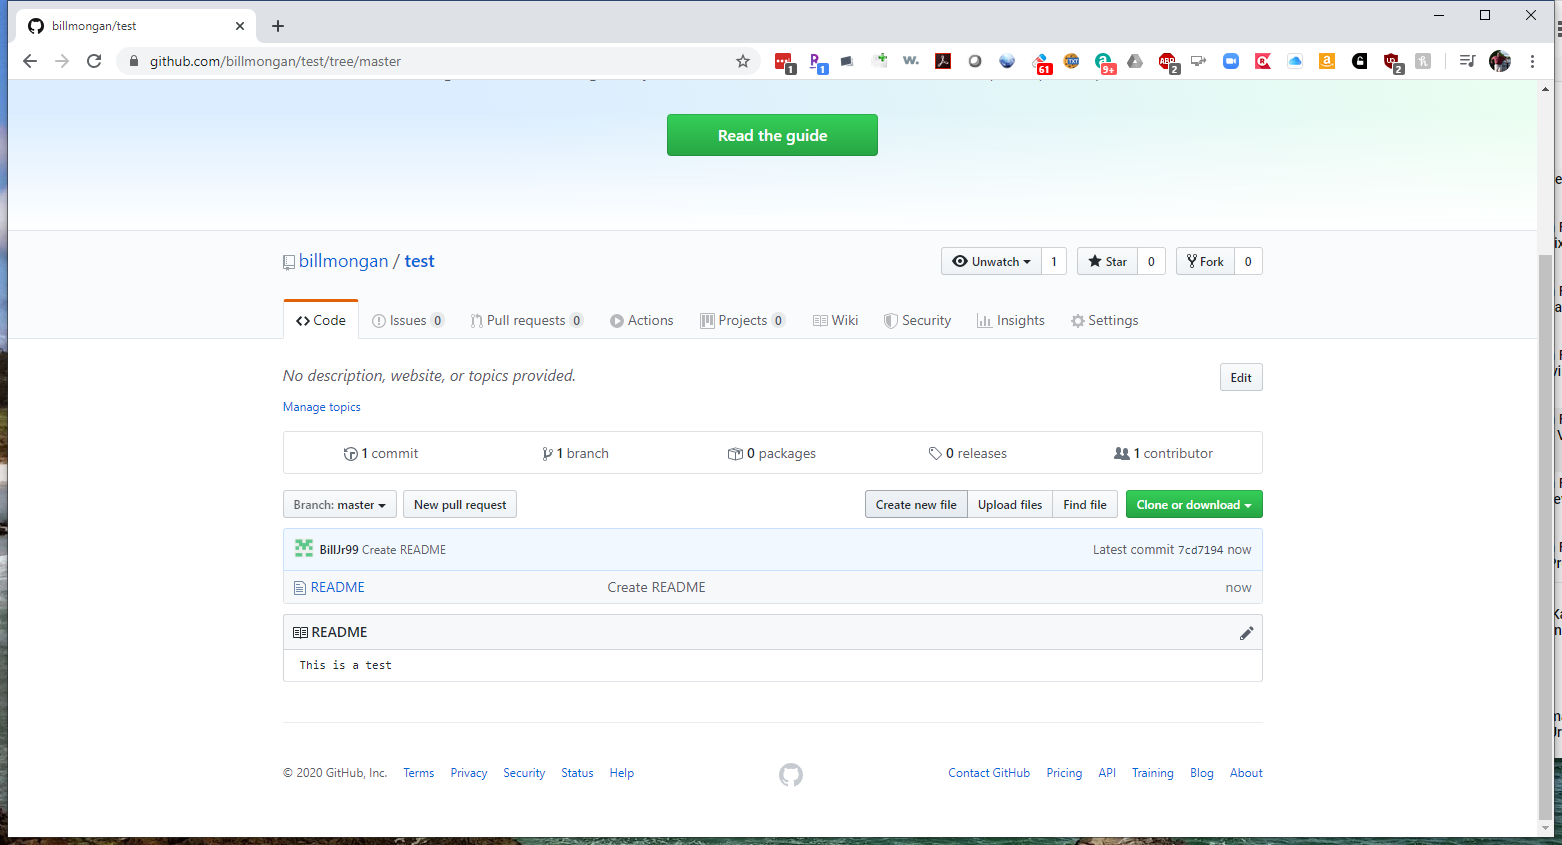Switch to the Actions tab
The height and width of the screenshot is (845, 1562).
(642, 320)
